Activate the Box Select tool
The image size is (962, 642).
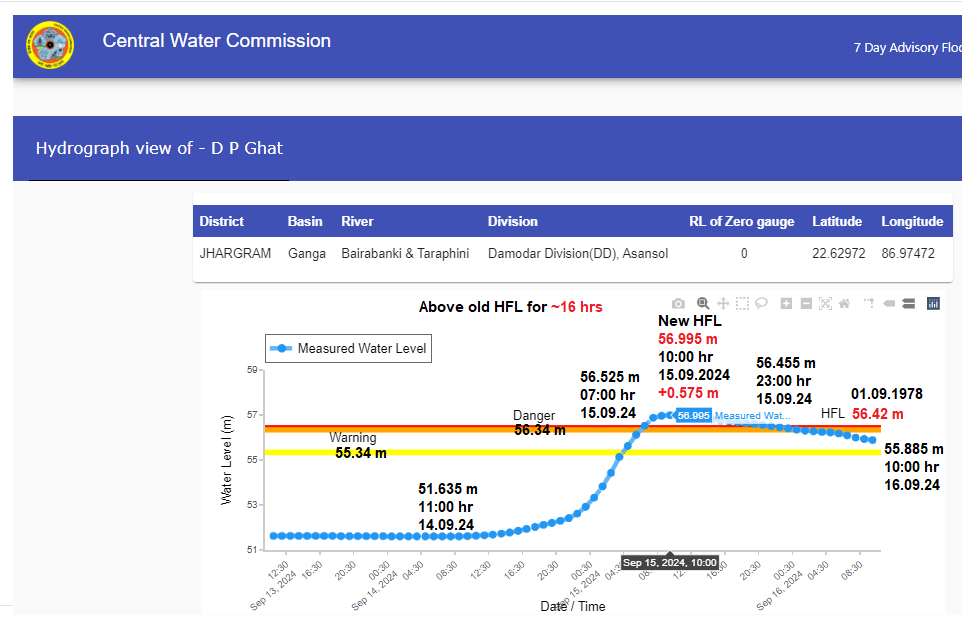(743, 304)
